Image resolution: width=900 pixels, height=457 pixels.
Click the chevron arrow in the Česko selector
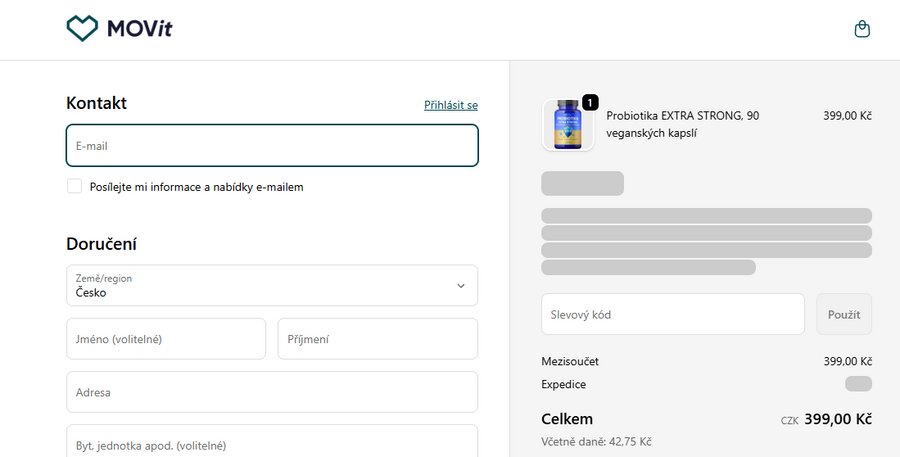[461, 286]
